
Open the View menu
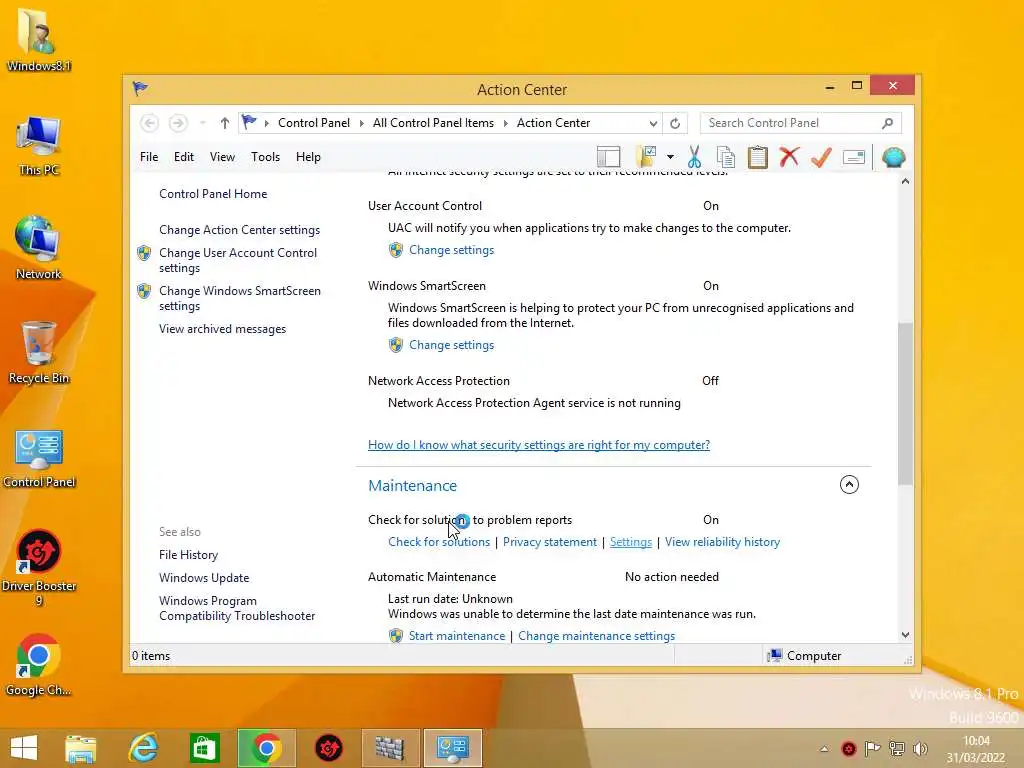tap(222, 157)
